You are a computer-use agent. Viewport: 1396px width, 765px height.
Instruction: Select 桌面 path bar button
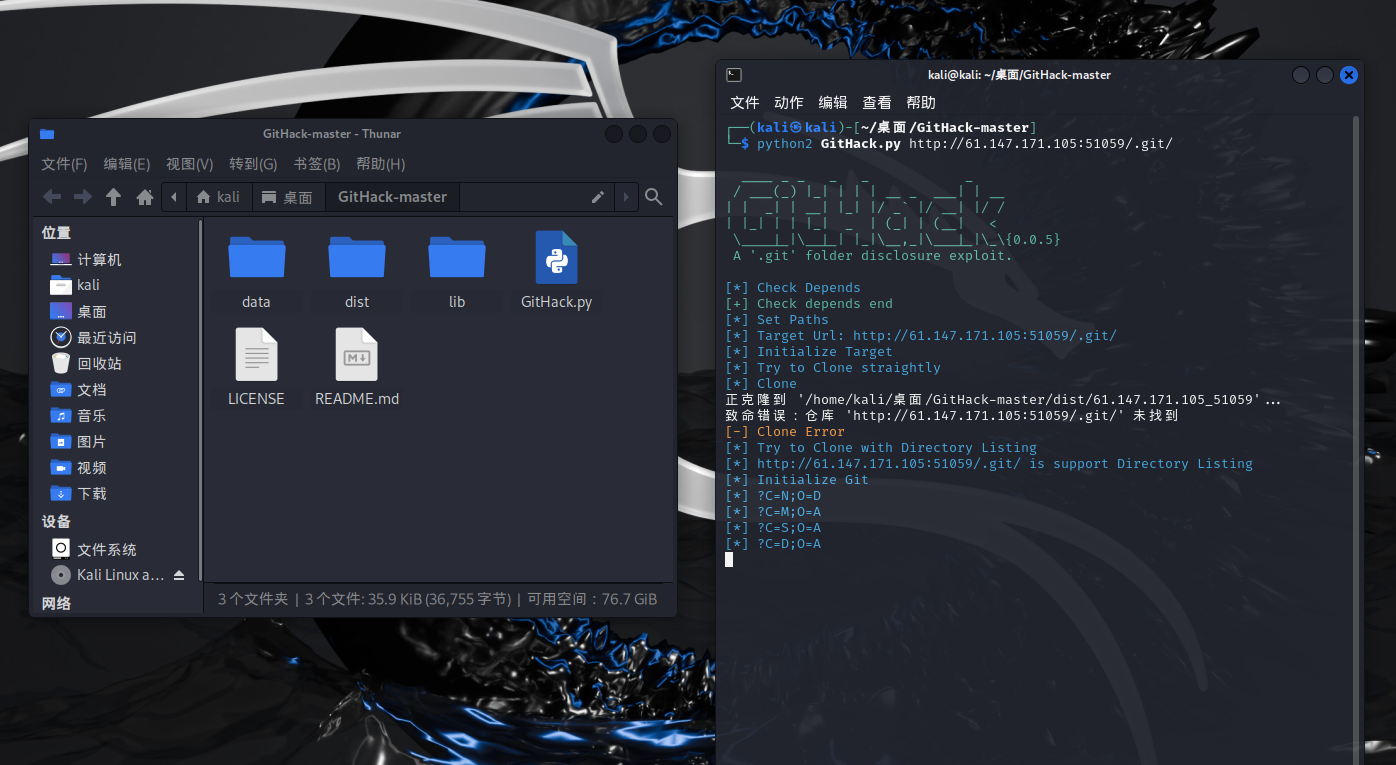288,197
